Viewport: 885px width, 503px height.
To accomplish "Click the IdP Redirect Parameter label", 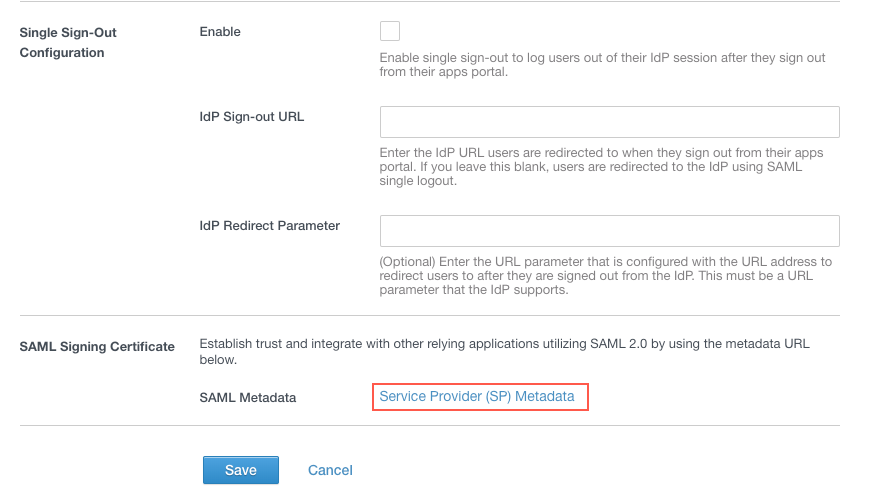I will pos(270,226).
